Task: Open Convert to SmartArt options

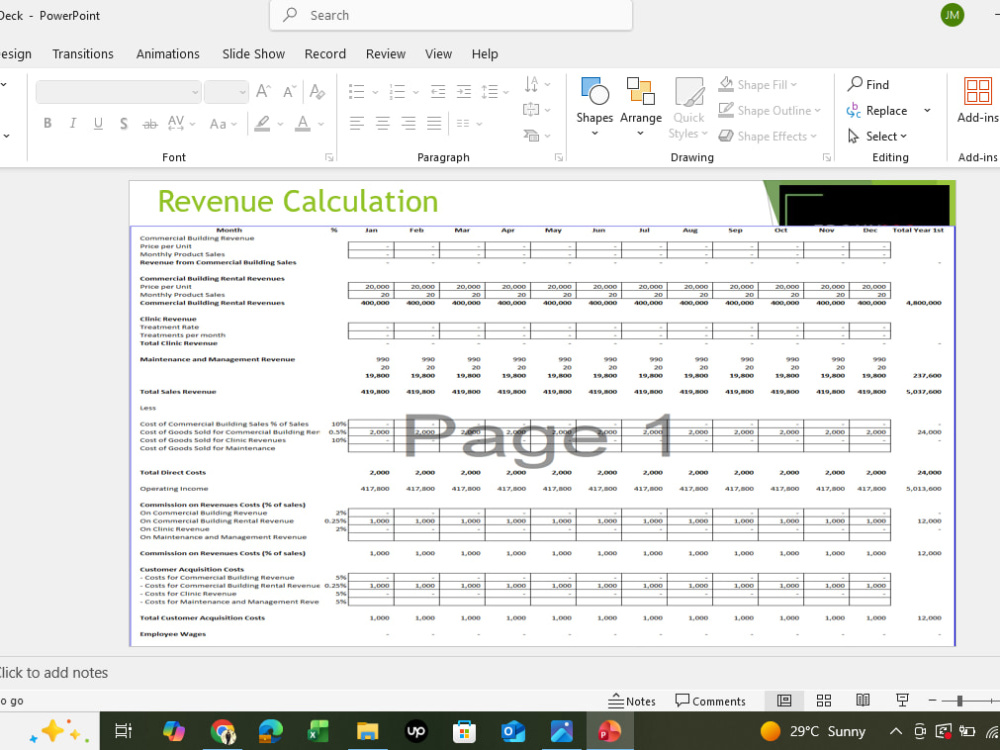Action: pos(534,135)
